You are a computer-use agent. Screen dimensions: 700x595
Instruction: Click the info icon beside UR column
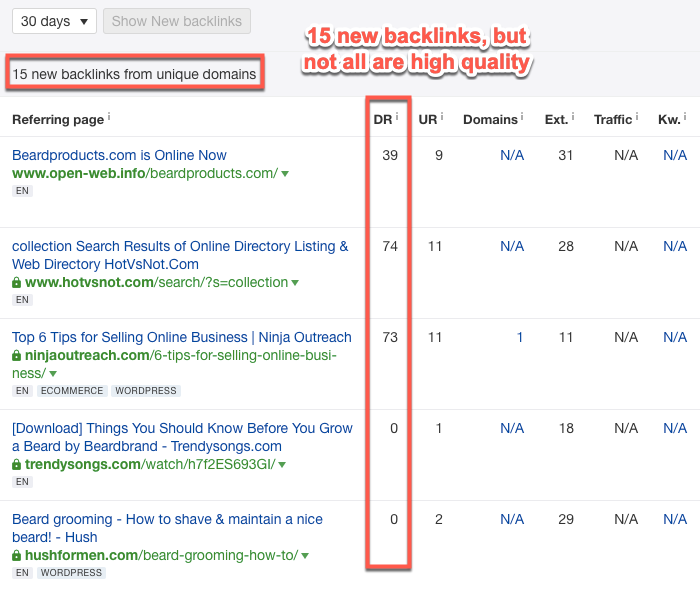pyautogui.click(x=442, y=116)
